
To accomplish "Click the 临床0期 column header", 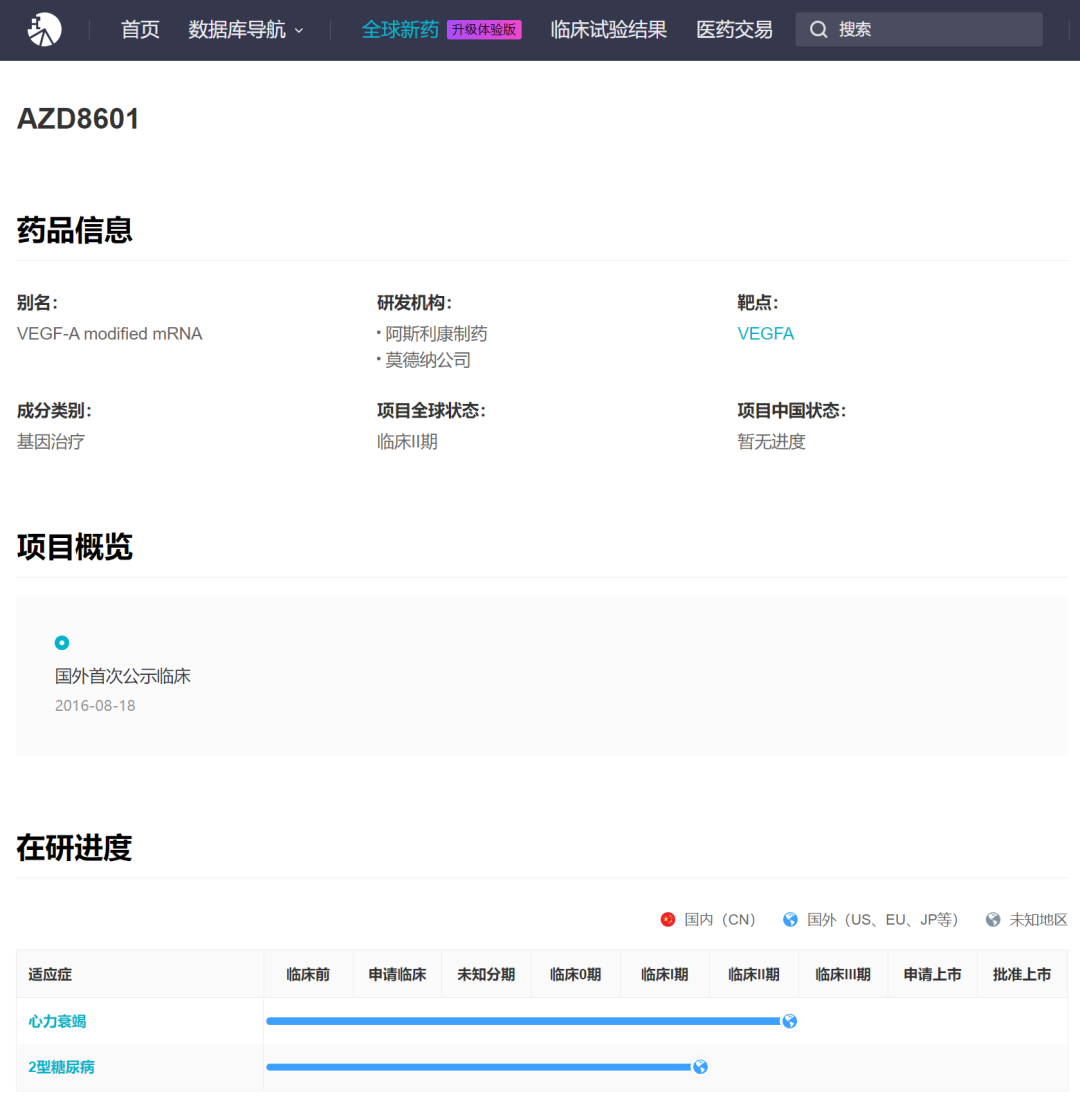I will (x=575, y=974).
